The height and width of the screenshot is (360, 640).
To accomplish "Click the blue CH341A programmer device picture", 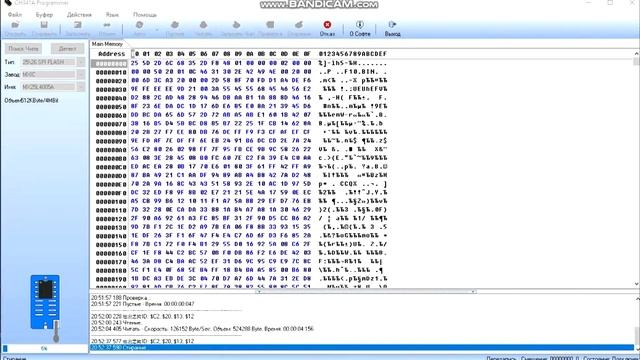I will [x=45, y=302].
